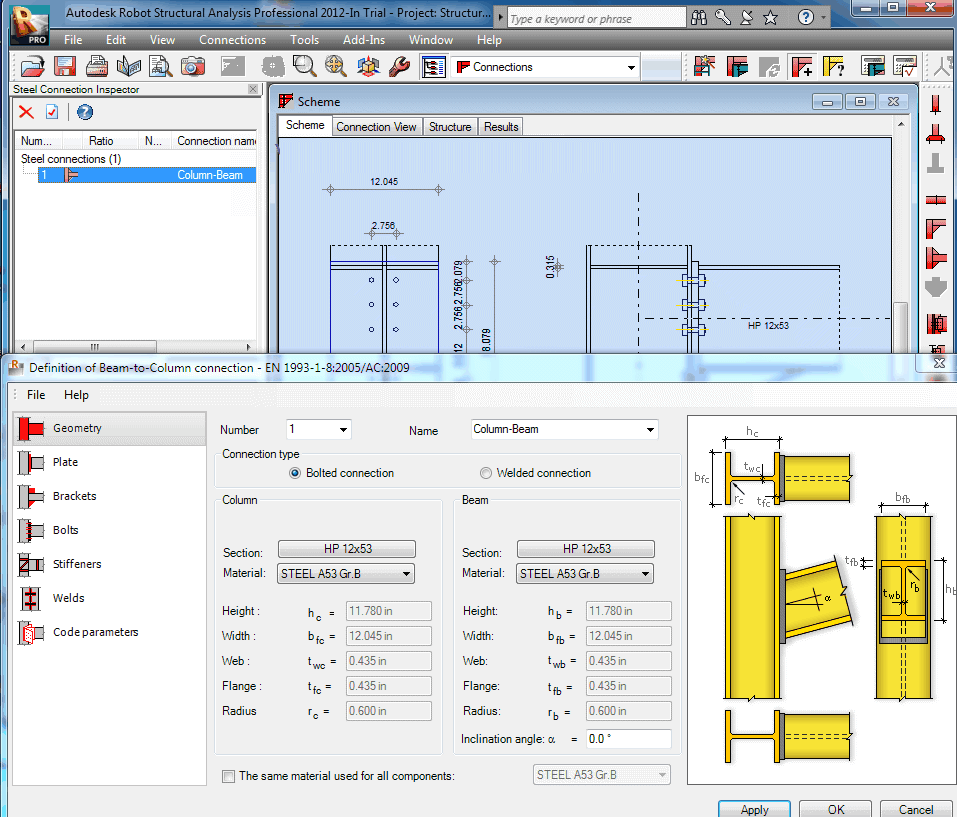Viewport: 957px width, 817px height.
Task: Enable same material for all components
Action: tap(229, 776)
